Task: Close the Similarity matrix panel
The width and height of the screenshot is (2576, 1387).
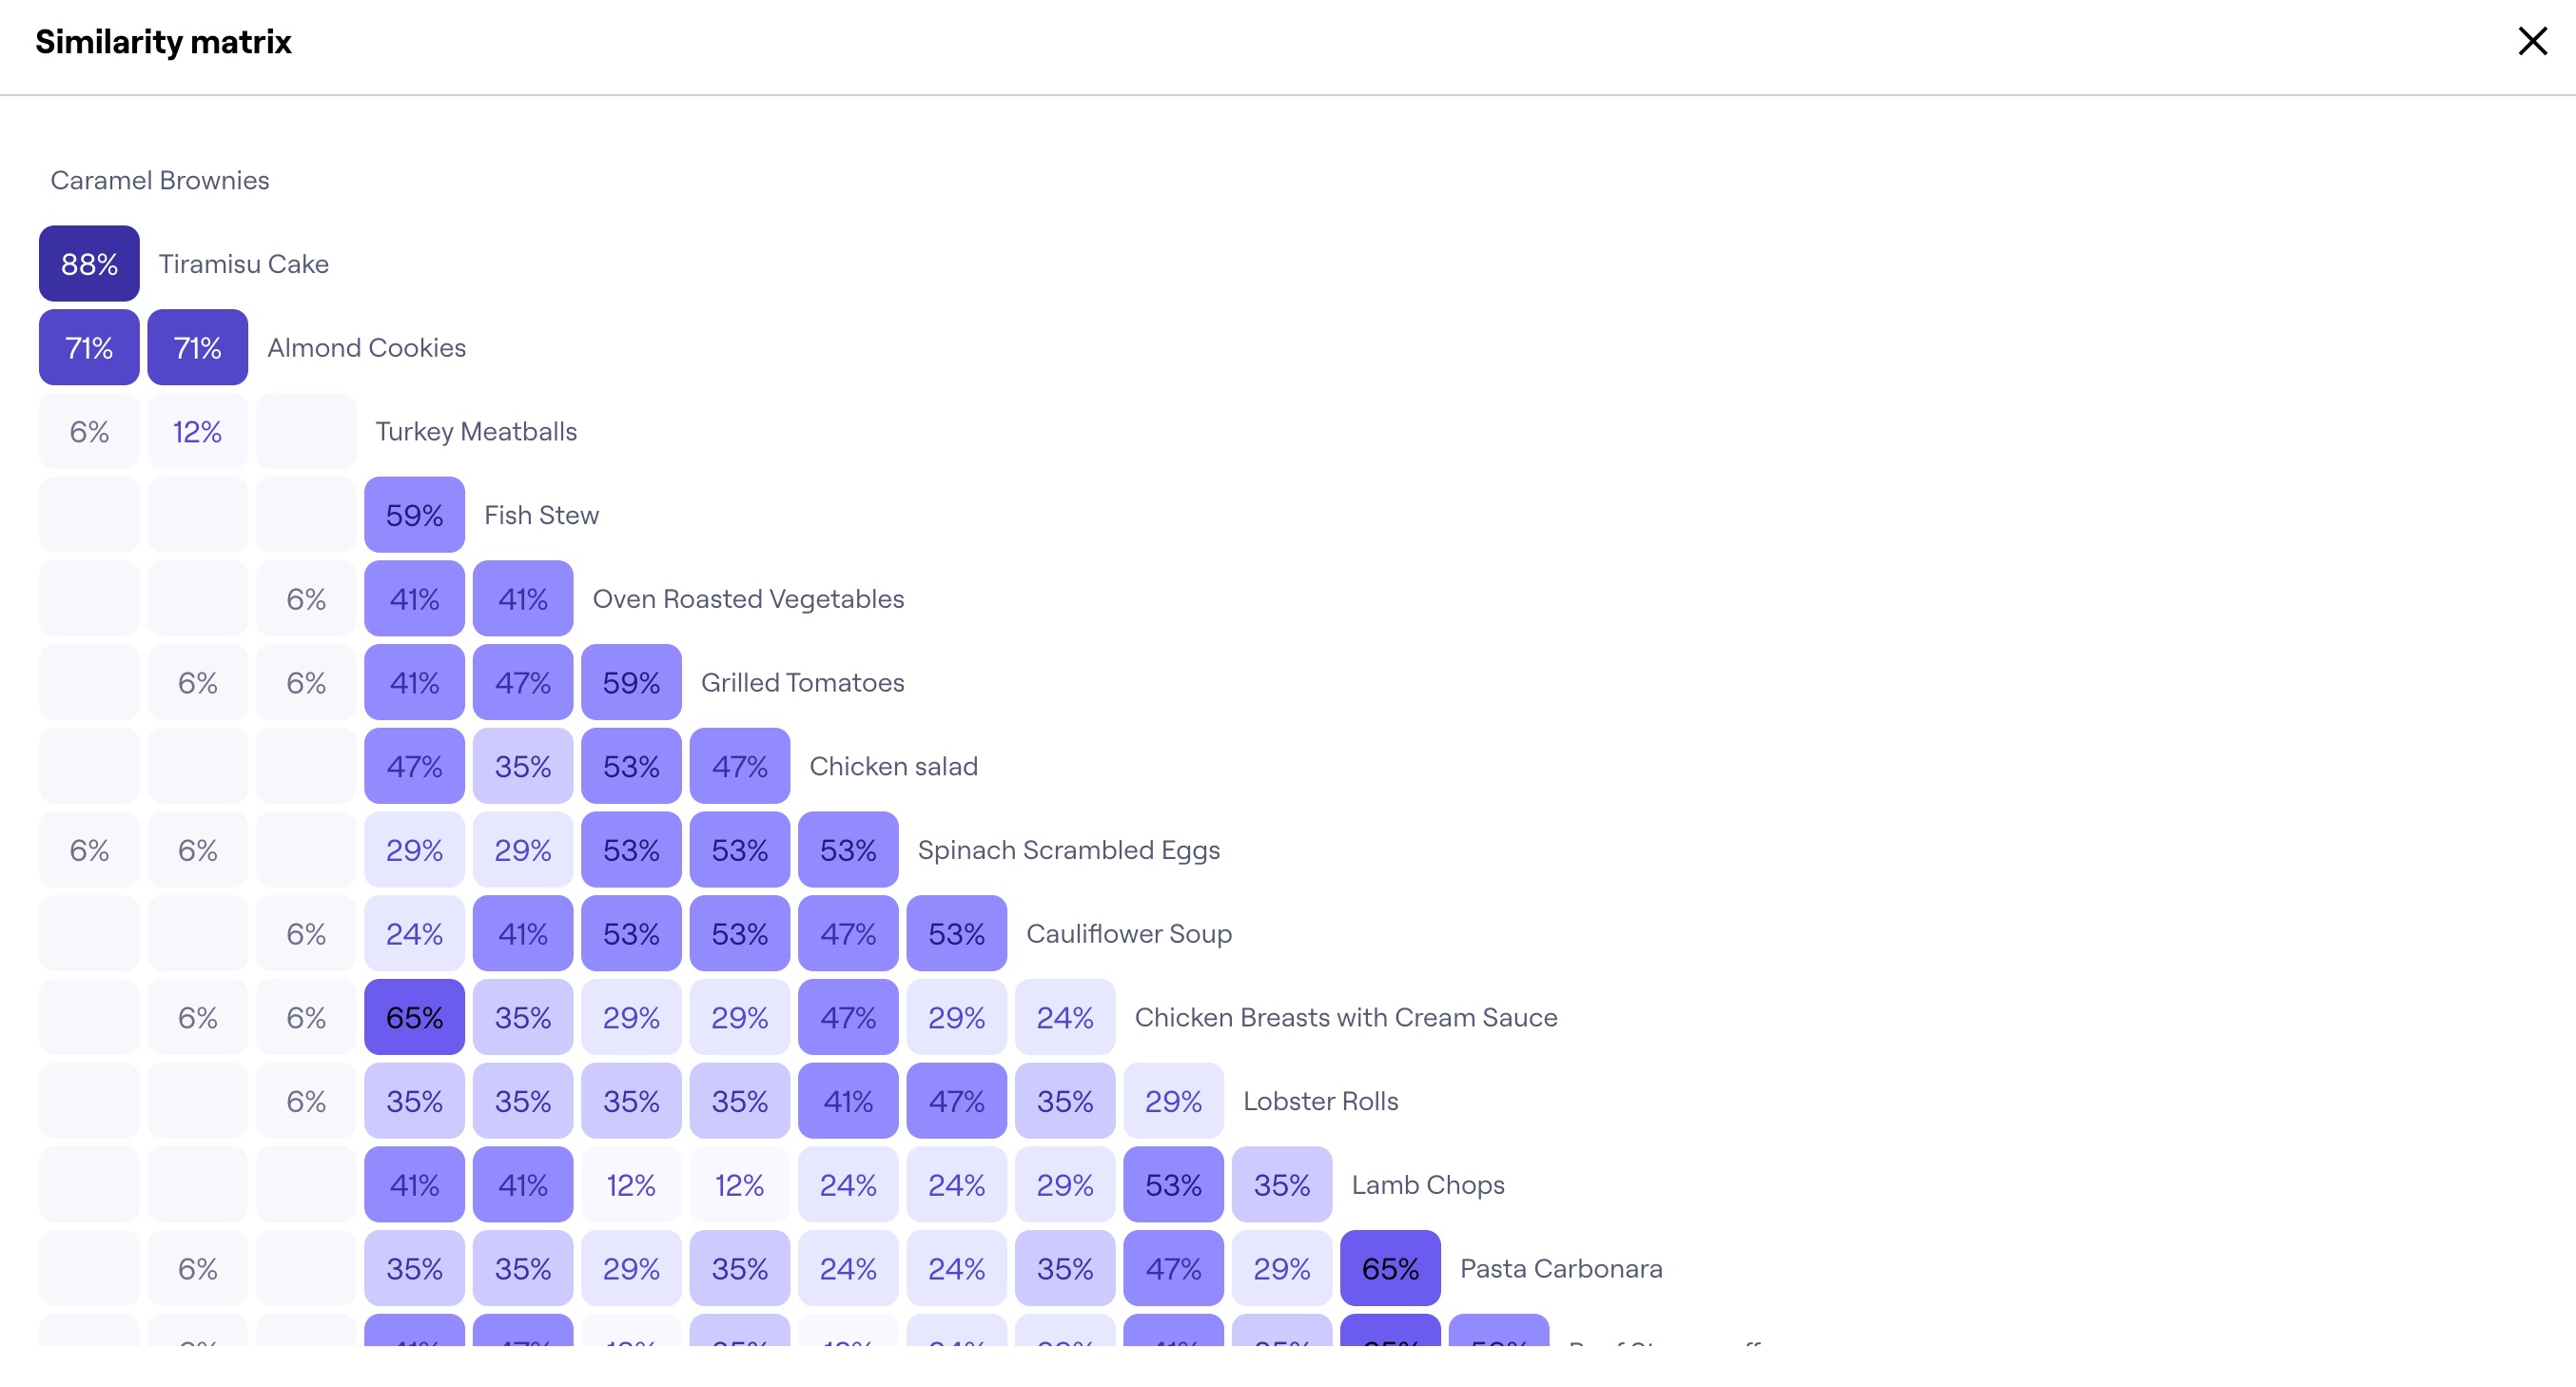Action: (2535, 39)
